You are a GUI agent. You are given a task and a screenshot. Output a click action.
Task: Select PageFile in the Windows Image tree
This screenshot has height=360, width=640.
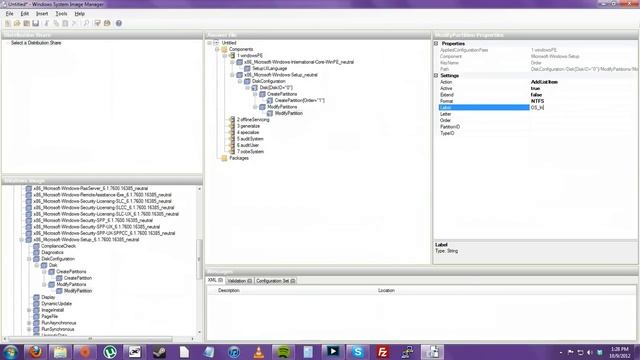[x=49, y=317]
